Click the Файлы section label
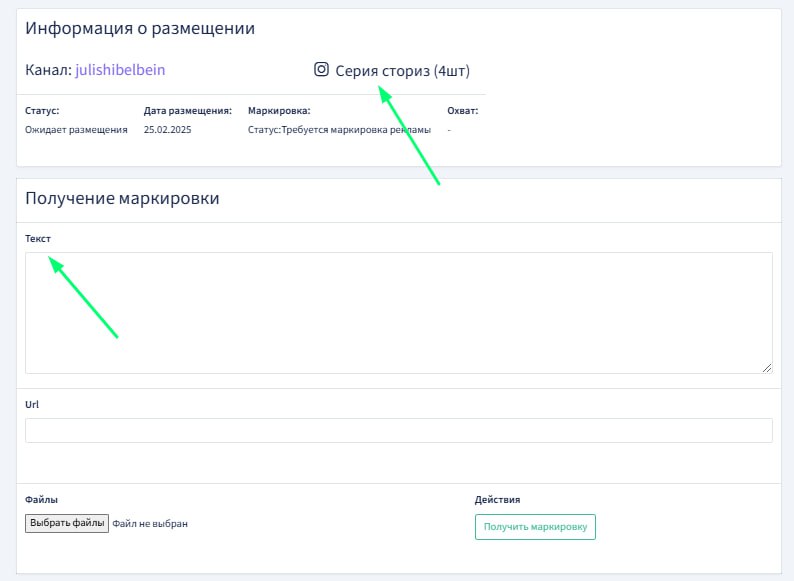Screen dimensions: 794x581 [42, 499]
